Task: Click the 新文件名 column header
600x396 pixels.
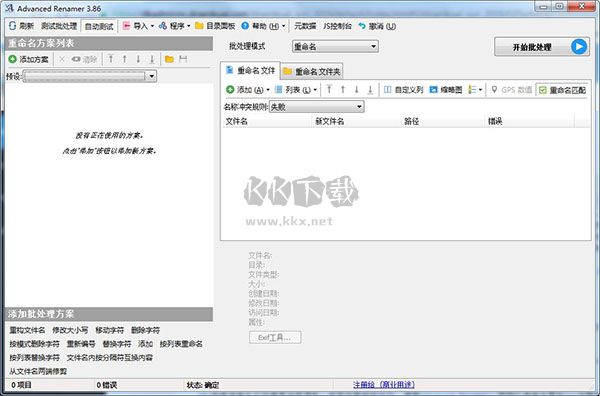Action: [357, 121]
